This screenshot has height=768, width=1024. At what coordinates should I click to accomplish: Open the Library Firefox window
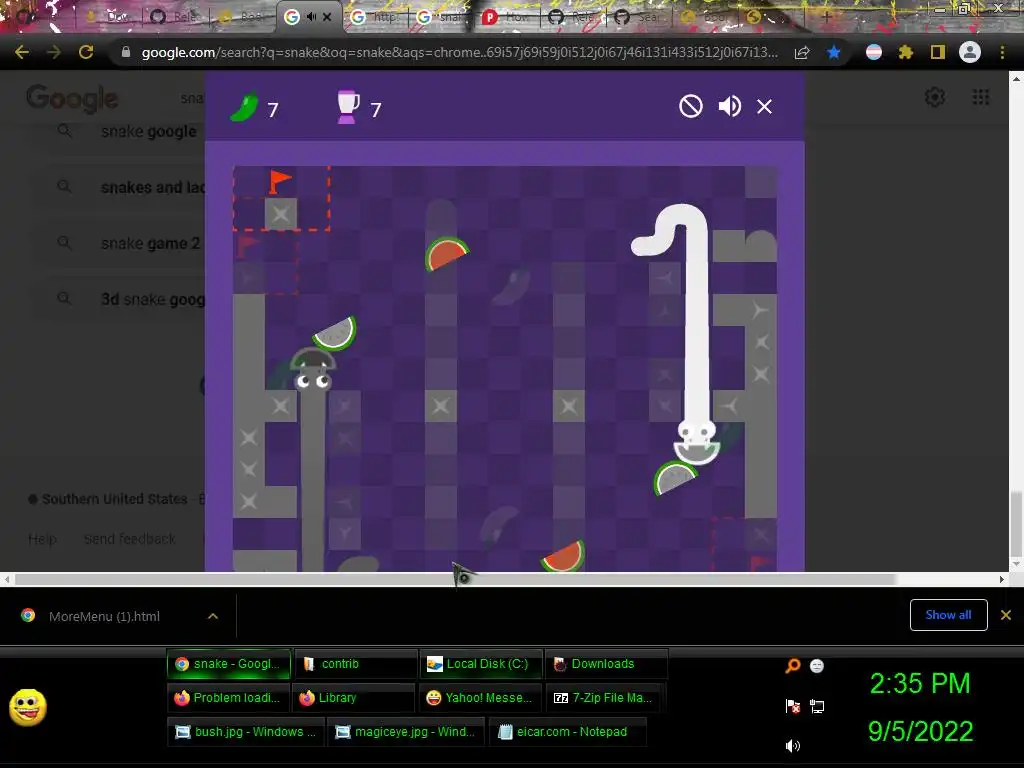click(353, 697)
